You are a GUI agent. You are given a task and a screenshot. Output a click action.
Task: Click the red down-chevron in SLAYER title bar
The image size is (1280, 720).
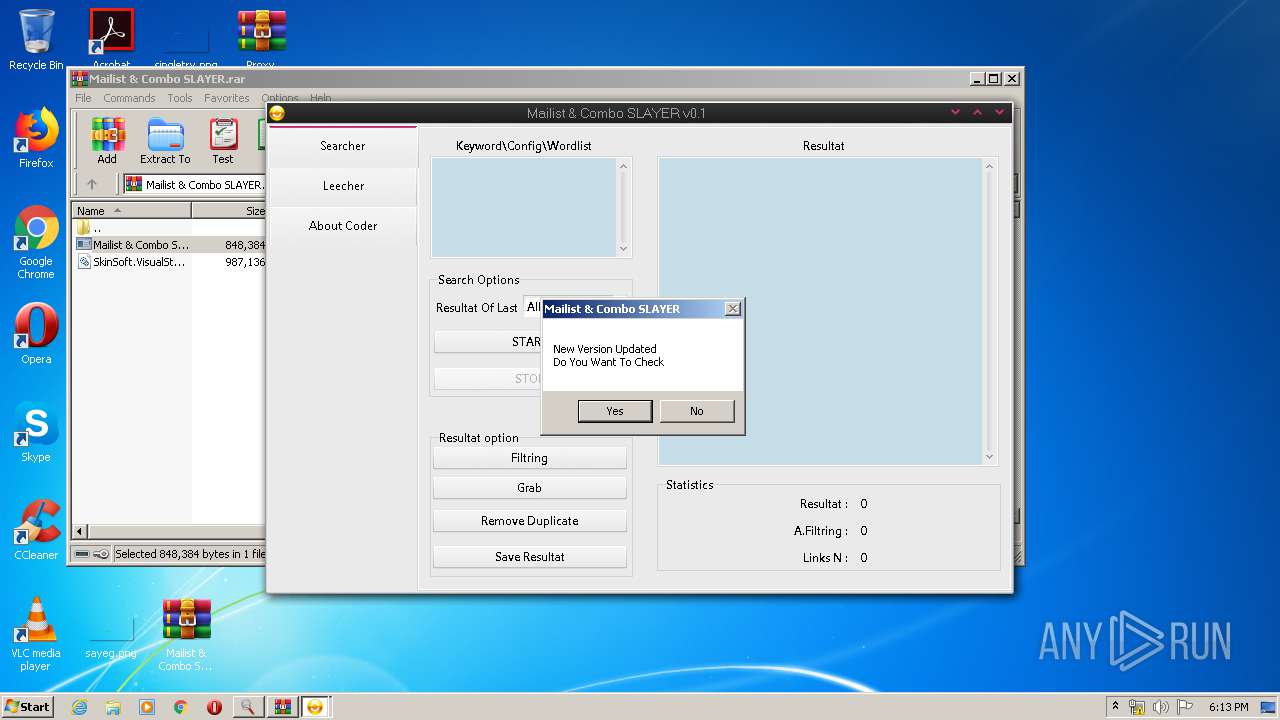coord(955,113)
